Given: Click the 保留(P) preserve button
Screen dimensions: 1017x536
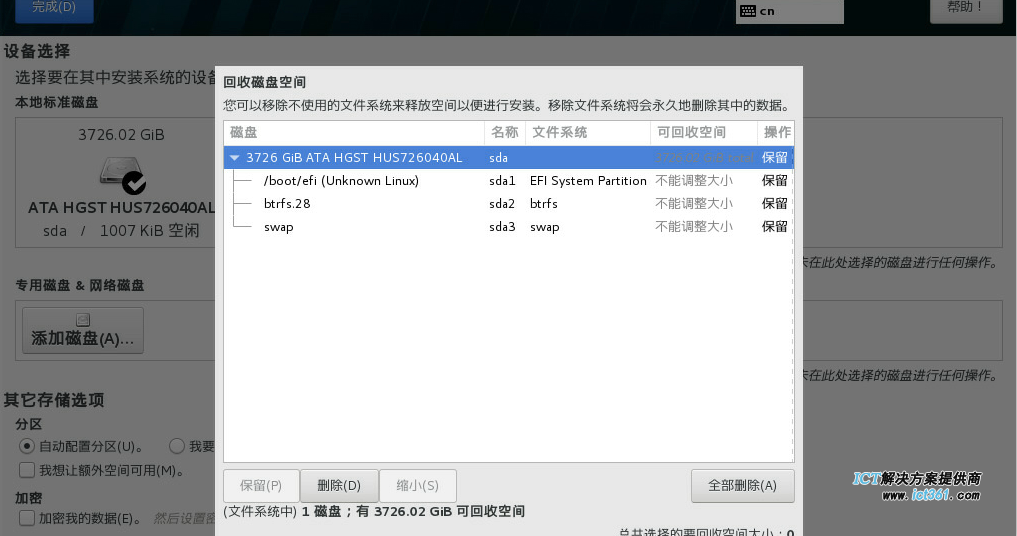Looking at the screenshot, I should coord(261,486).
